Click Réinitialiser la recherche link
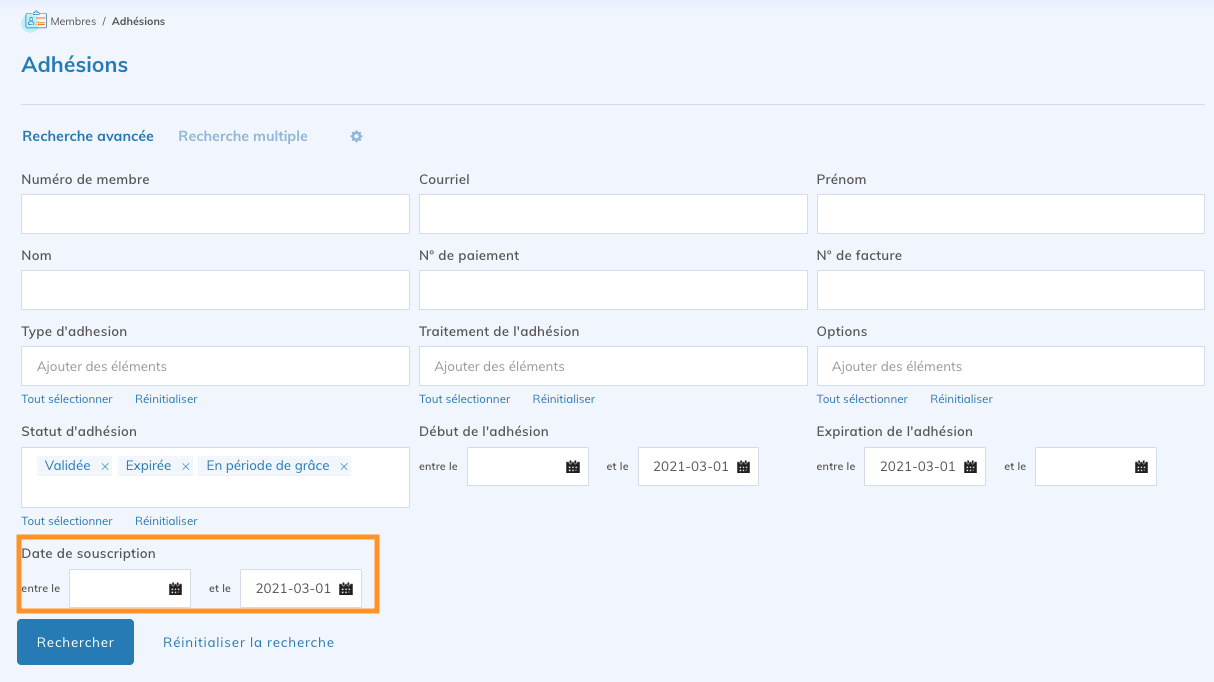1214x682 pixels. pyautogui.click(x=248, y=642)
